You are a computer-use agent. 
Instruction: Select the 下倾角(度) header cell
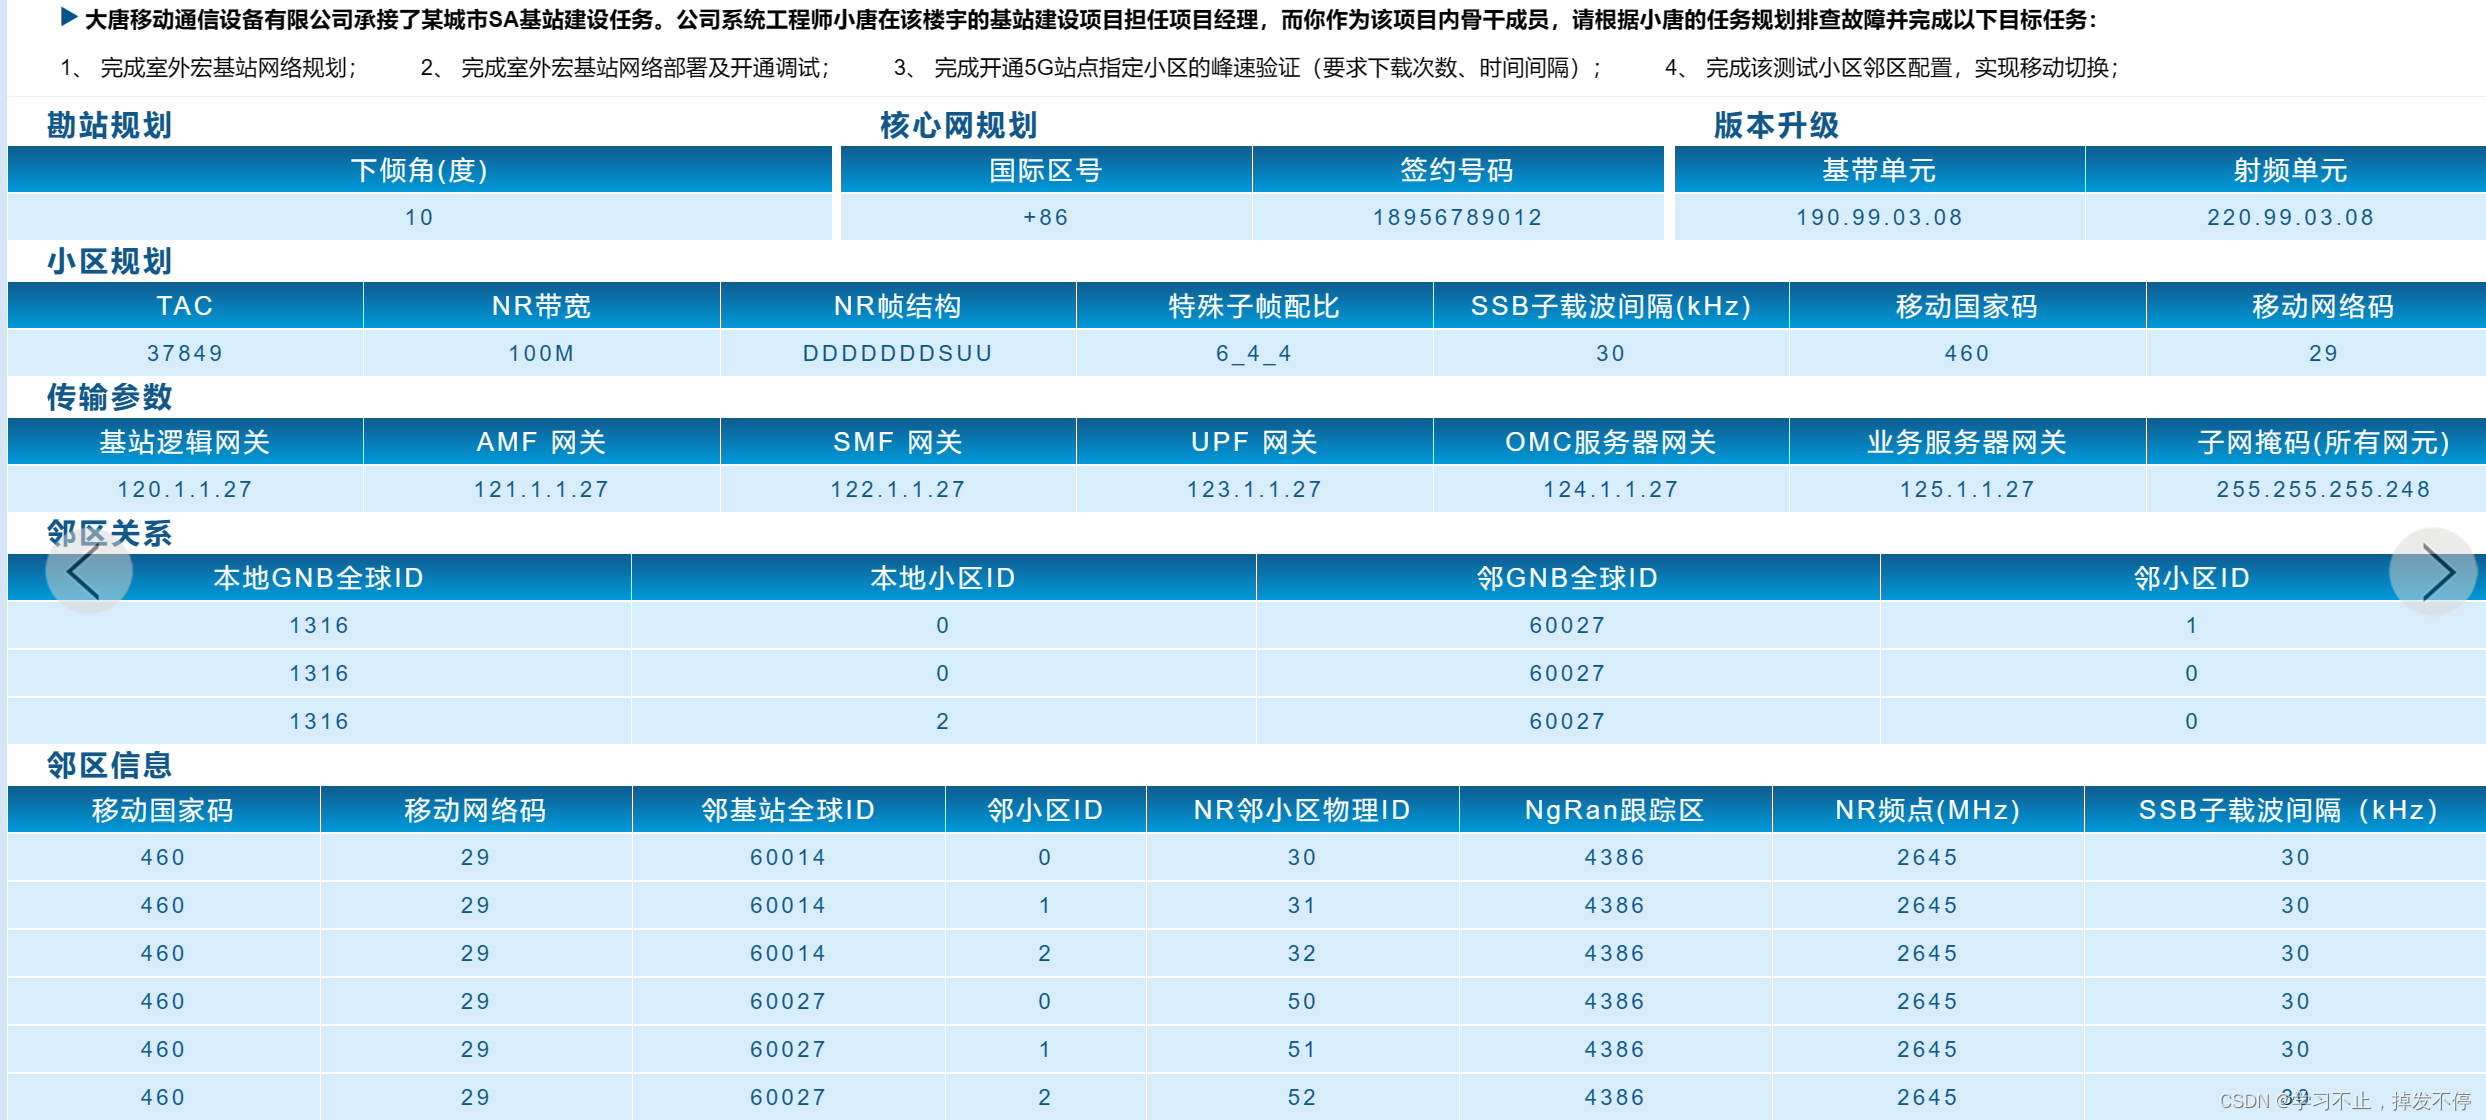pos(419,169)
